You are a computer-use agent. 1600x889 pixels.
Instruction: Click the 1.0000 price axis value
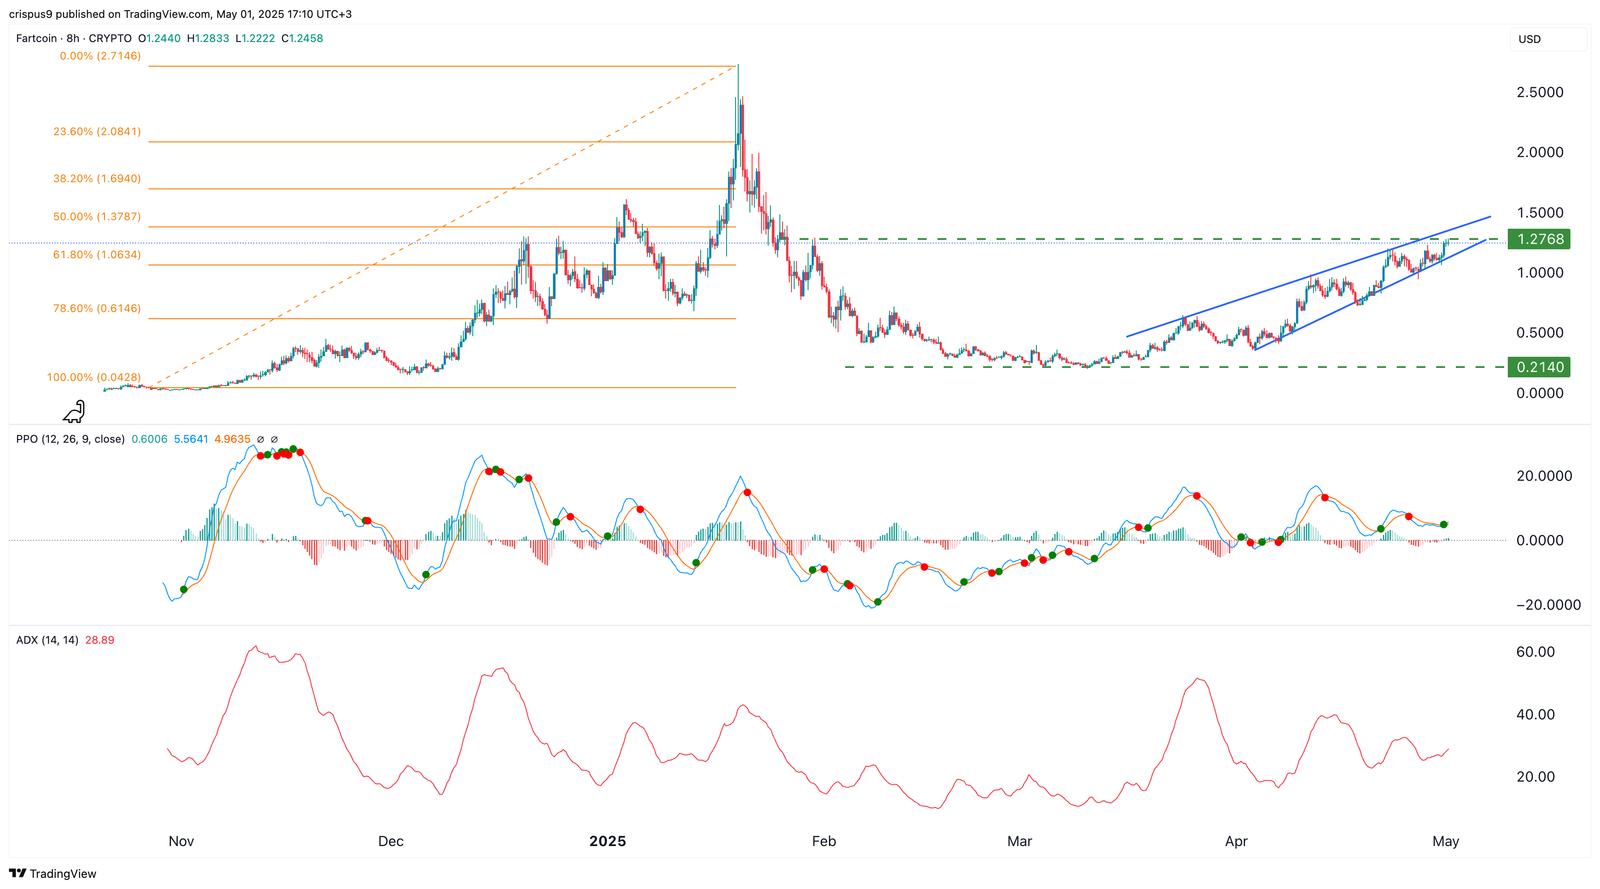tap(1540, 272)
